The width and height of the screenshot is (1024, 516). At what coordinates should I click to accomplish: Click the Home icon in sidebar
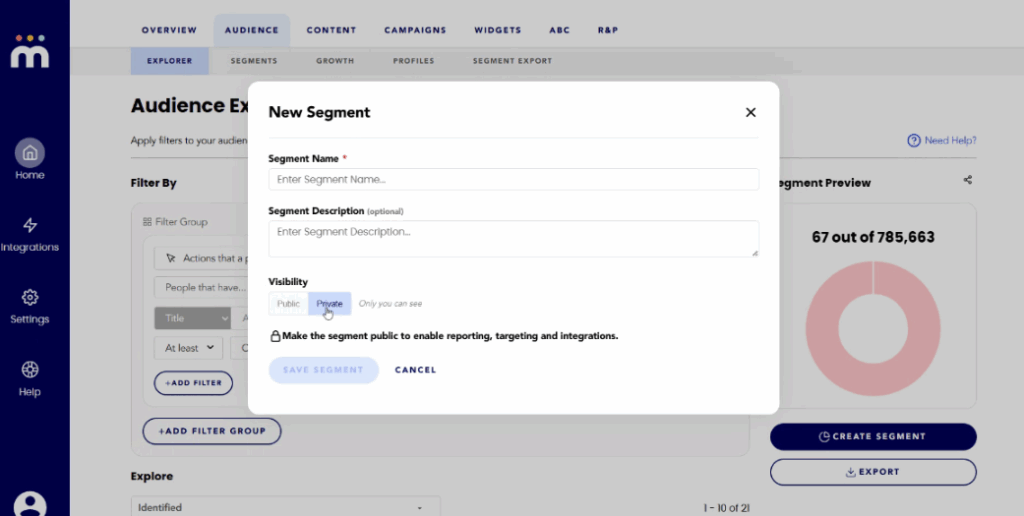(30, 154)
